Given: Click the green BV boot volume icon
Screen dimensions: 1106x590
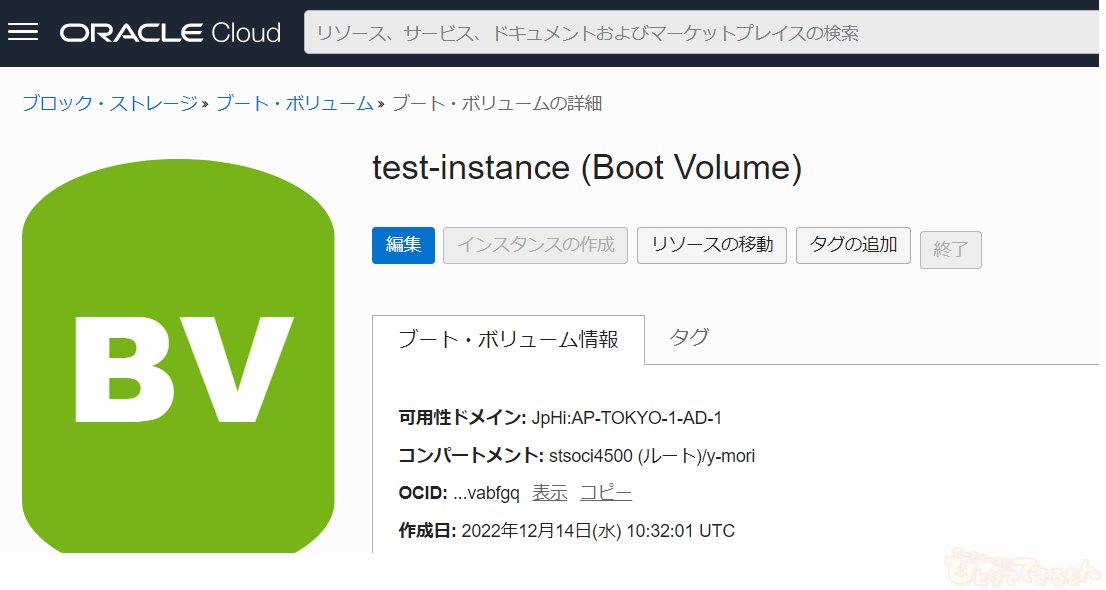Looking at the screenshot, I should 178,356.
